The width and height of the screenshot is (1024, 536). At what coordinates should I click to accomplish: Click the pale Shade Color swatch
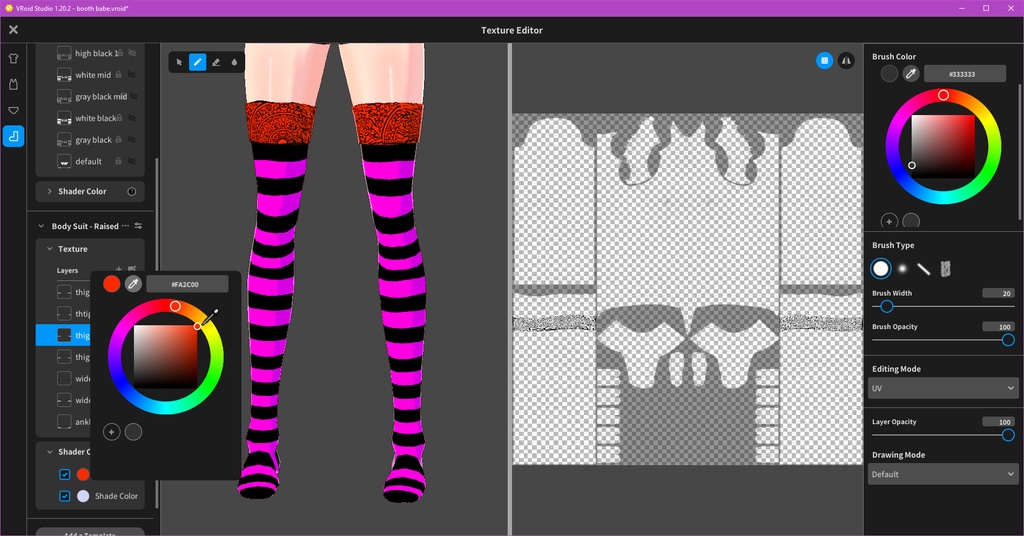83,496
